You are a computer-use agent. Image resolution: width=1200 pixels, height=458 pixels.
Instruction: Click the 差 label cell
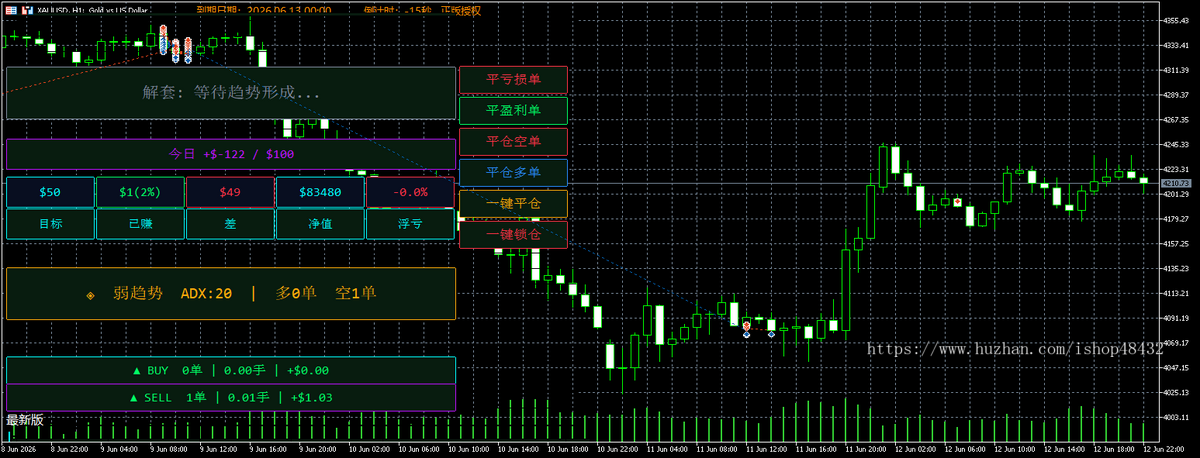click(230, 224)
